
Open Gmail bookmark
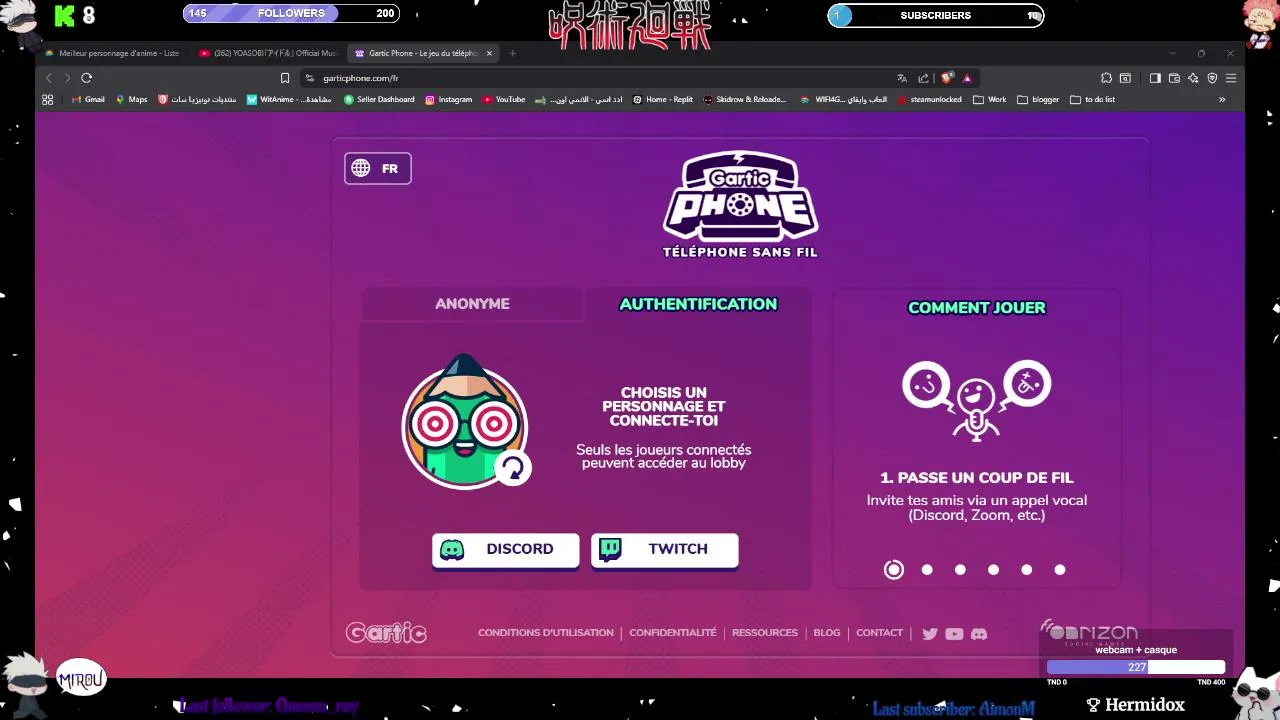88,99
